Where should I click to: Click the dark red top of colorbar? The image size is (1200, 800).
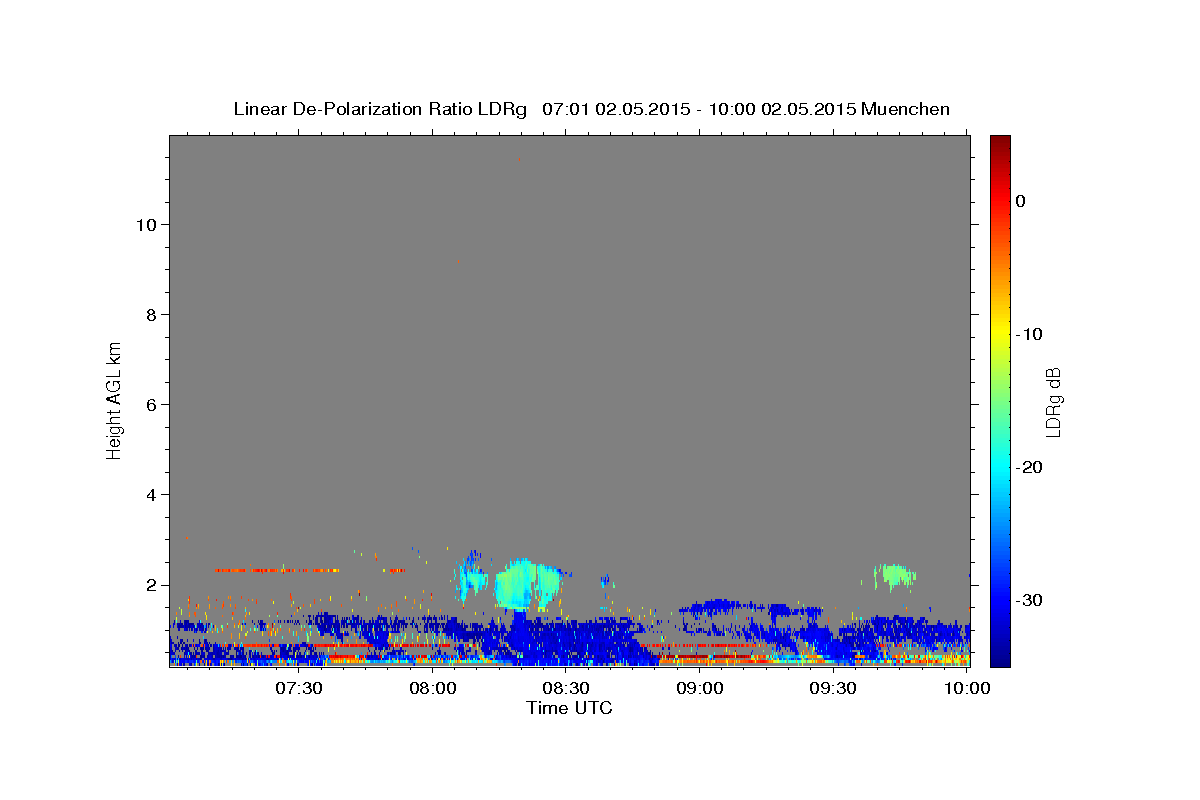(x=1000, y=142)
